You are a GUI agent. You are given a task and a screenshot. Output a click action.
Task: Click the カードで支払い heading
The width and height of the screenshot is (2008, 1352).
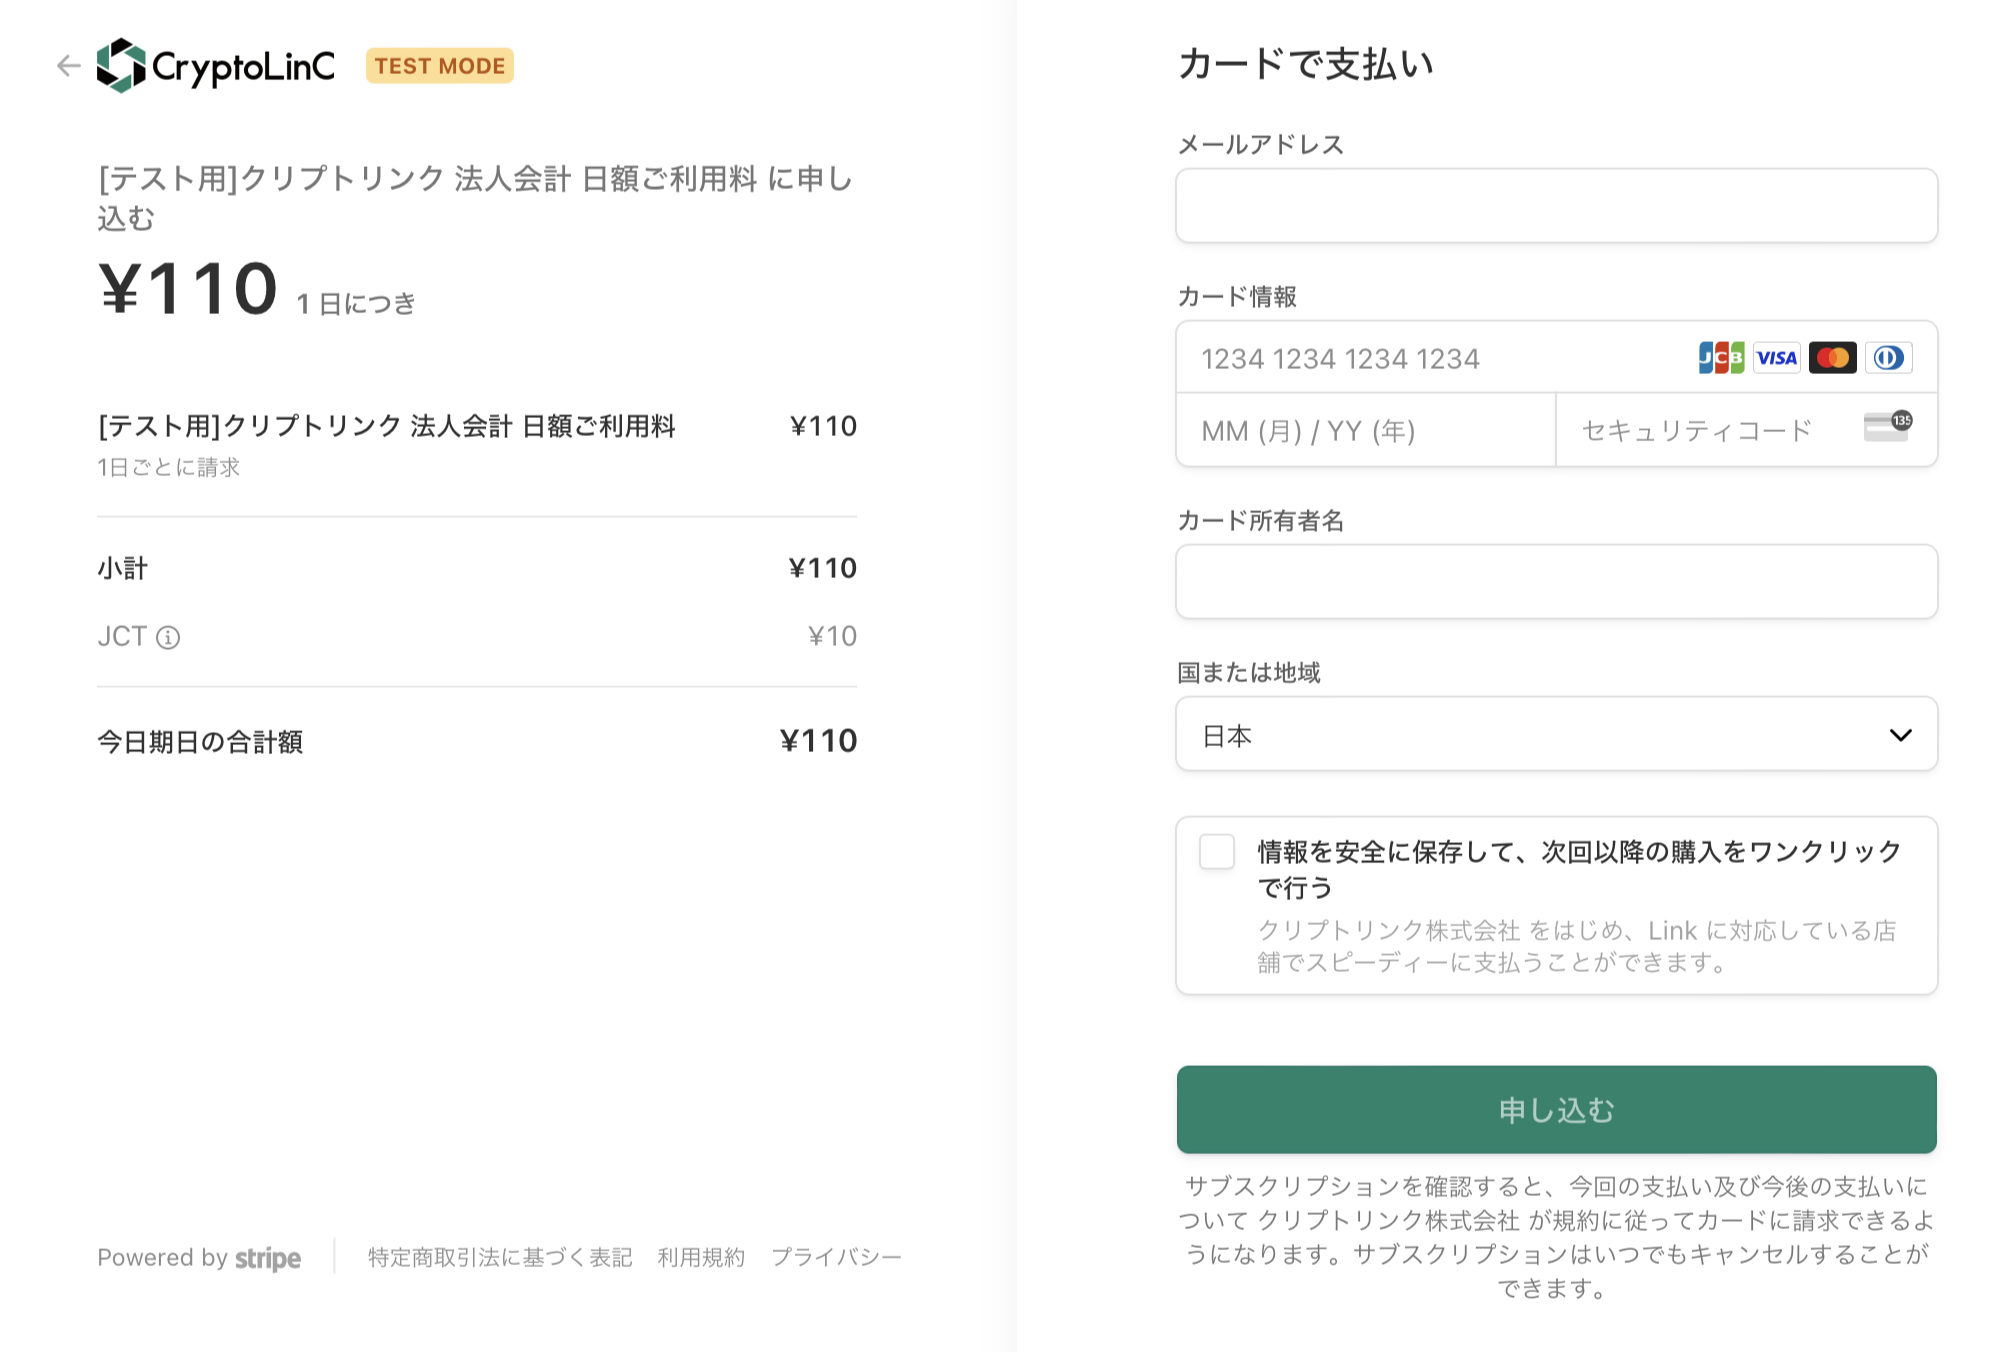(1306, 64)
